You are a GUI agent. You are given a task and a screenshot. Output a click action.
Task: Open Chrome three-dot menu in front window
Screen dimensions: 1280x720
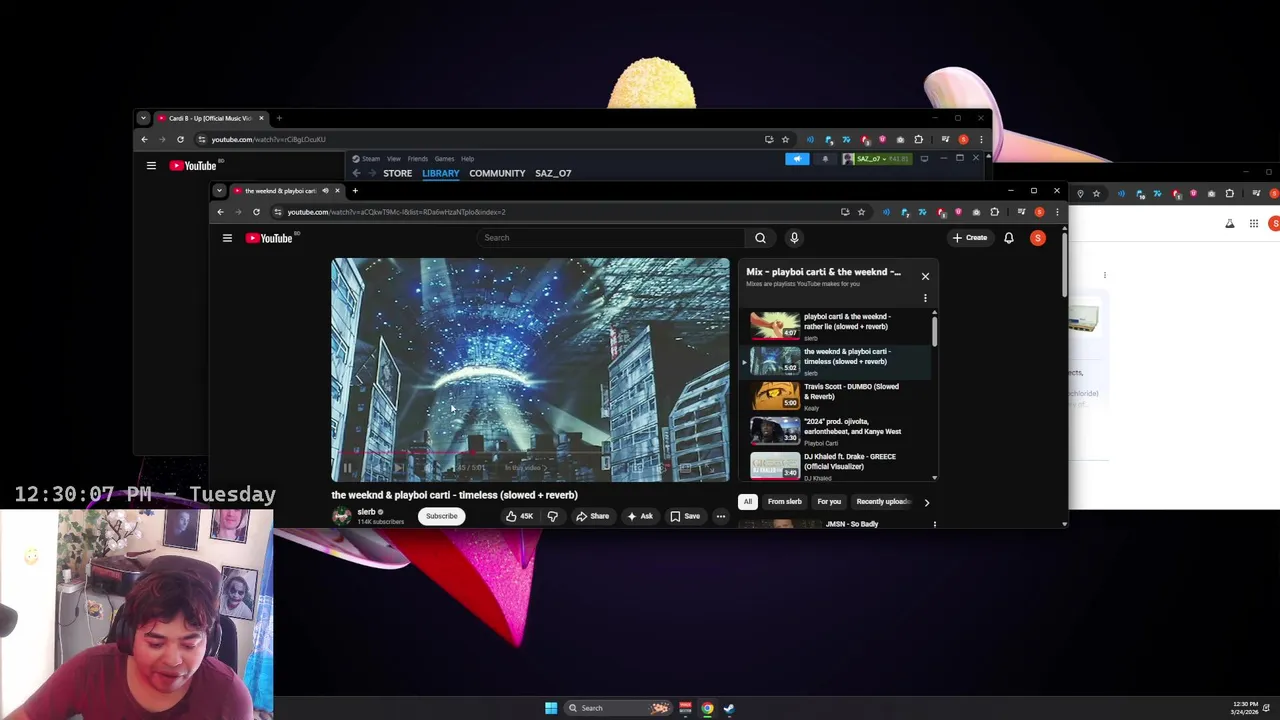pos(1057,212)
